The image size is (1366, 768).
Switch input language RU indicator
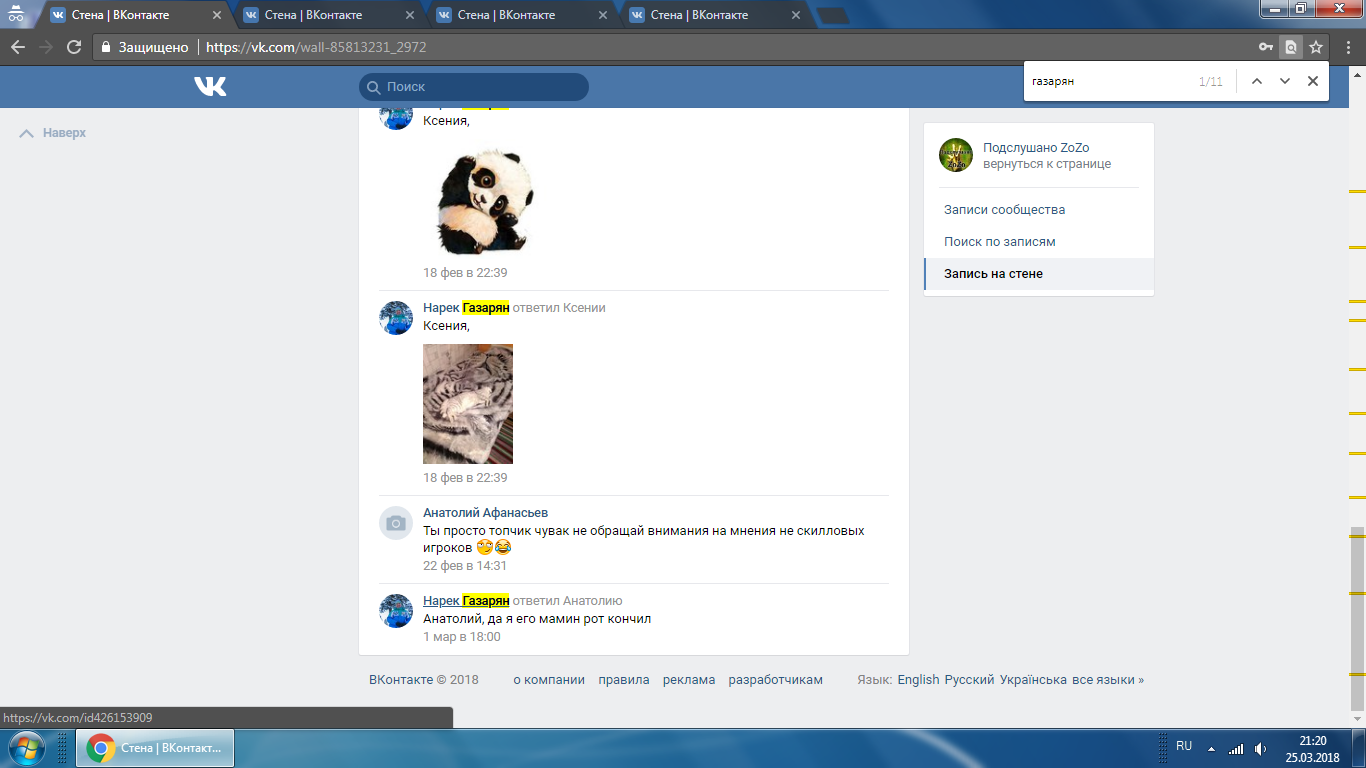tap(1184, 746)
